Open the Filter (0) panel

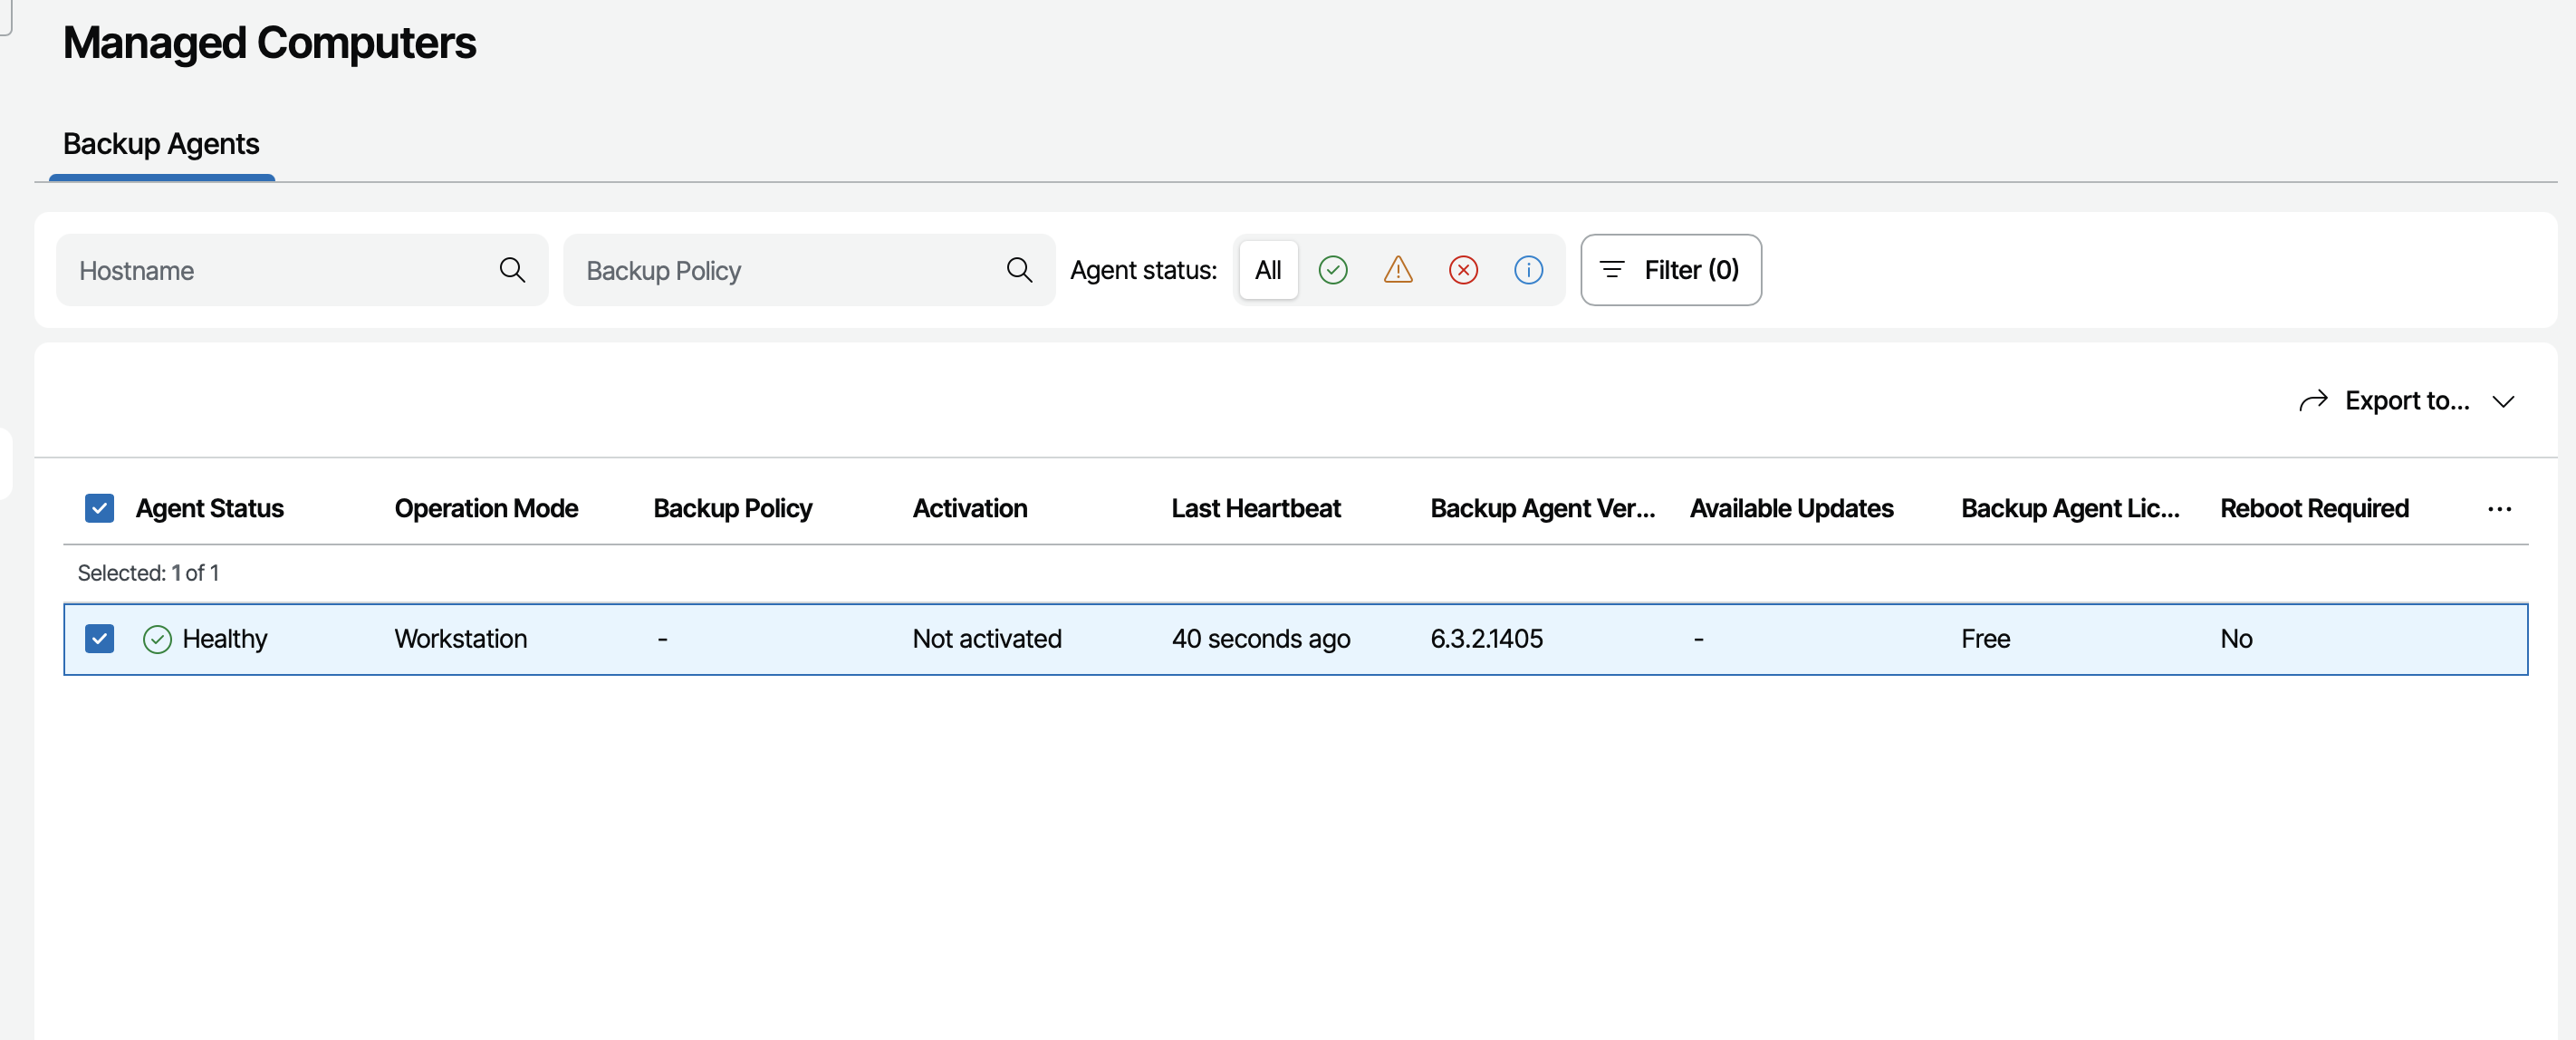coord(1670,270)
